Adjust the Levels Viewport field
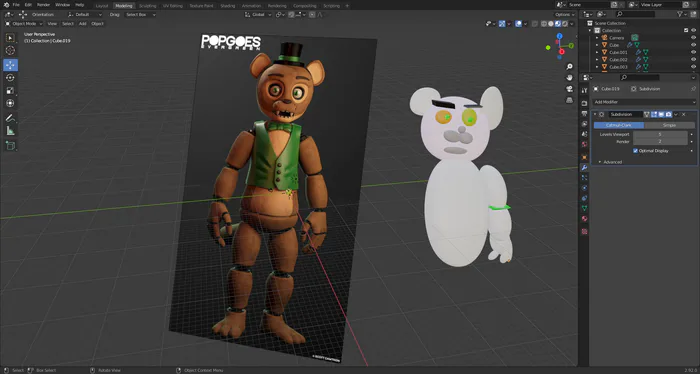 pos(660,134)
